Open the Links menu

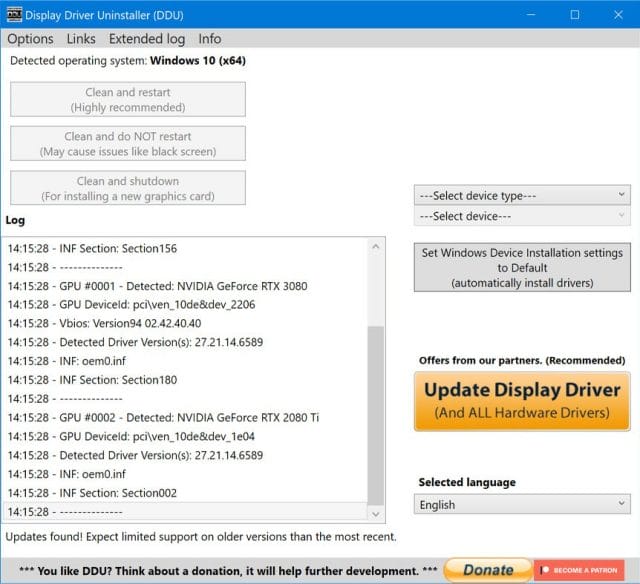click(81, 39)
